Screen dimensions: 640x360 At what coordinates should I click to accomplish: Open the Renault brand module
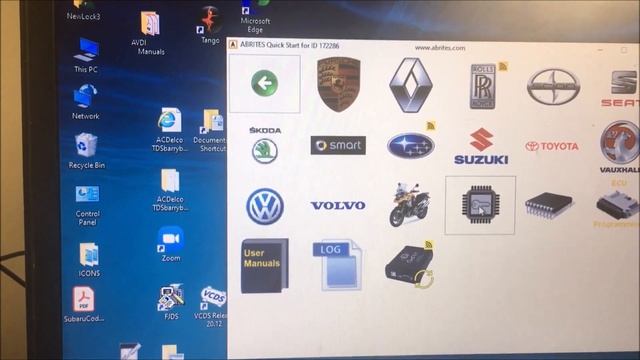click(x=411, y=85)
